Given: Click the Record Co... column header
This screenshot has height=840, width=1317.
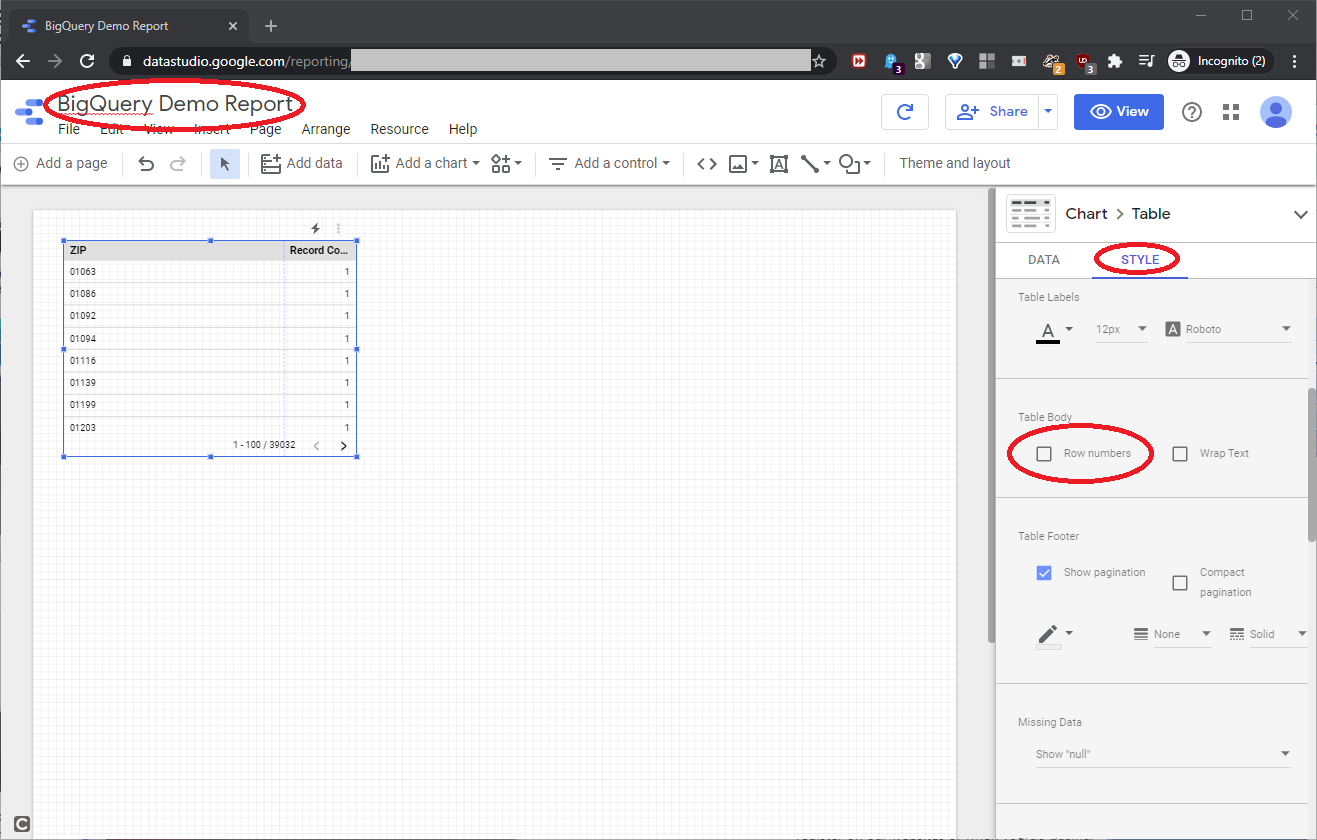Looking at the screenshot, I should click(x=320, y=250).
